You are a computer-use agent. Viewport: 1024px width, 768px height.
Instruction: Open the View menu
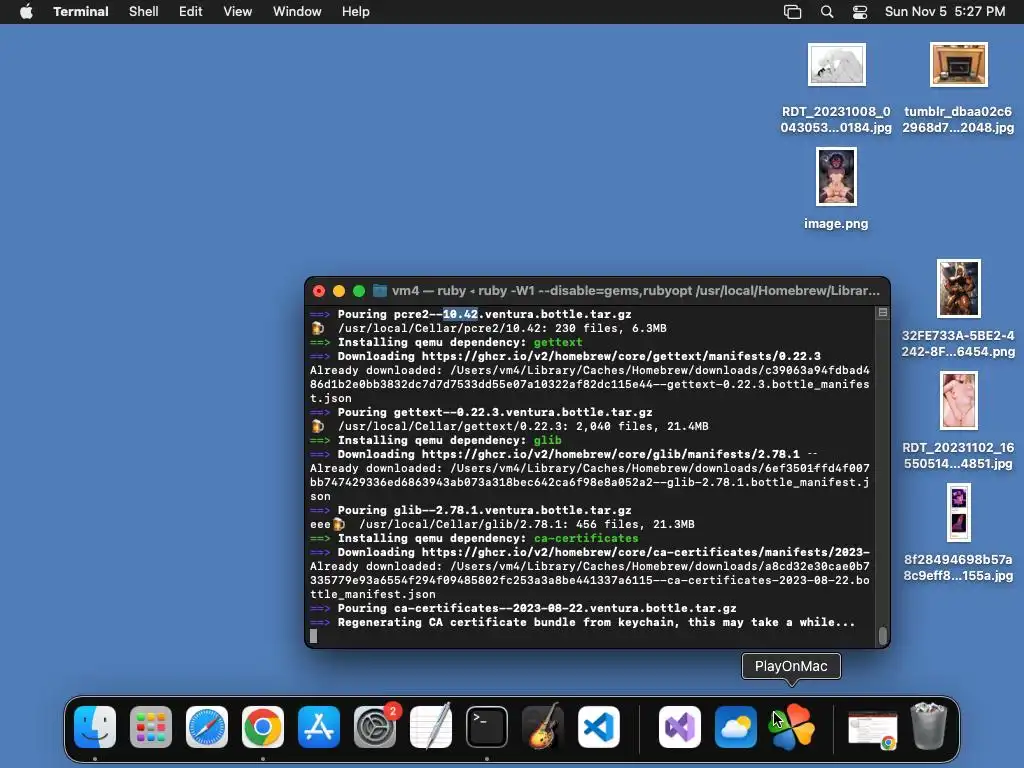(238, 12)
